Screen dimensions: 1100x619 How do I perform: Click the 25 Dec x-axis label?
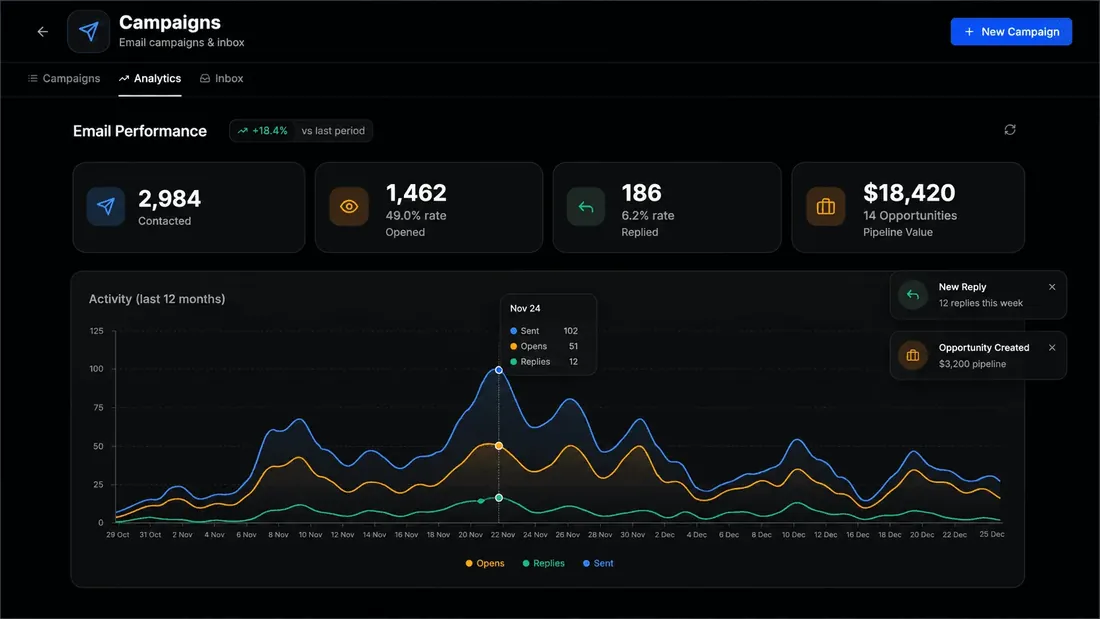[x=991, y=534]
